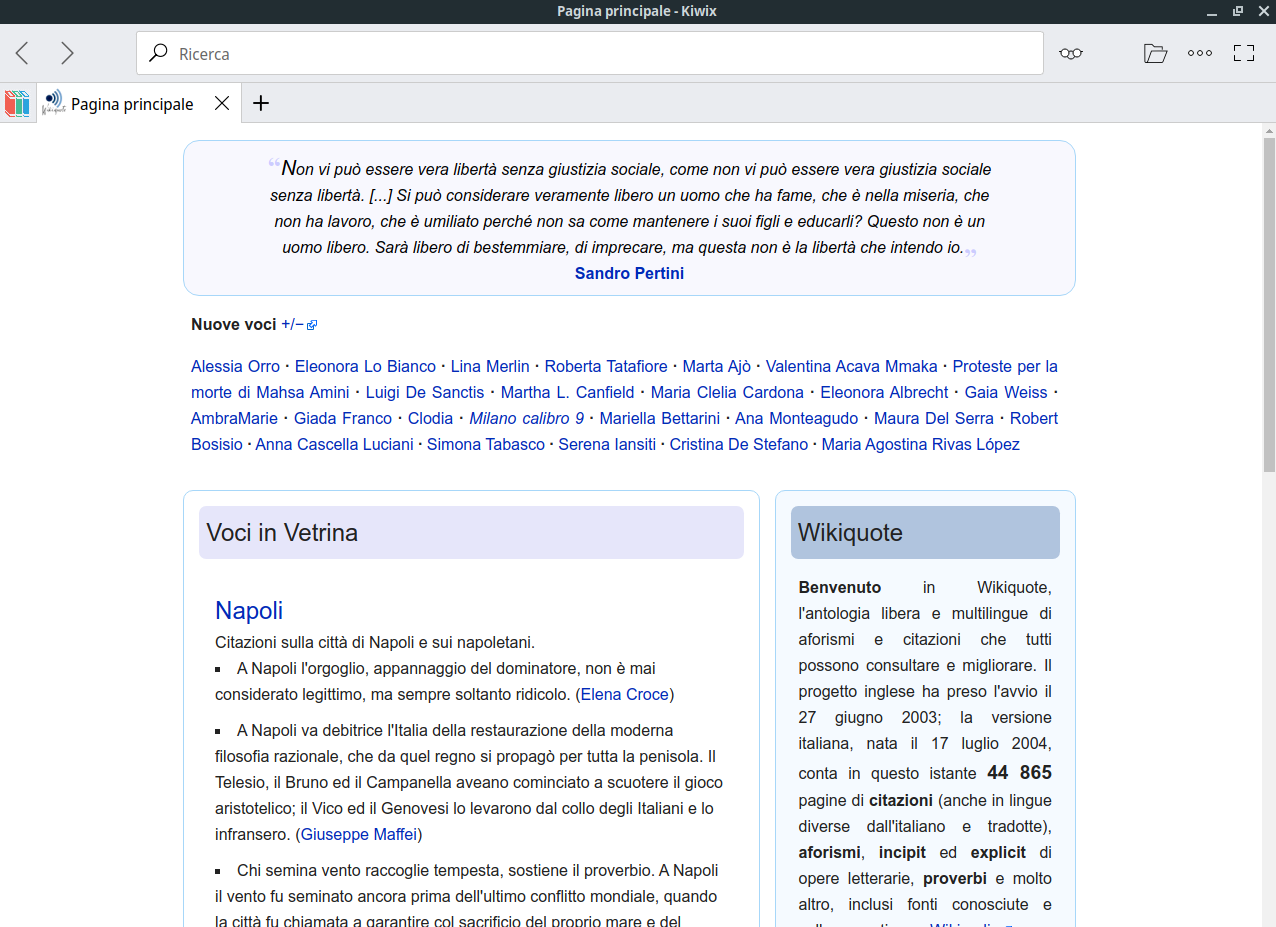Open the three-dots more menu
The height and width of the screenshot is (927, 1276).
tap(1200, 54)
